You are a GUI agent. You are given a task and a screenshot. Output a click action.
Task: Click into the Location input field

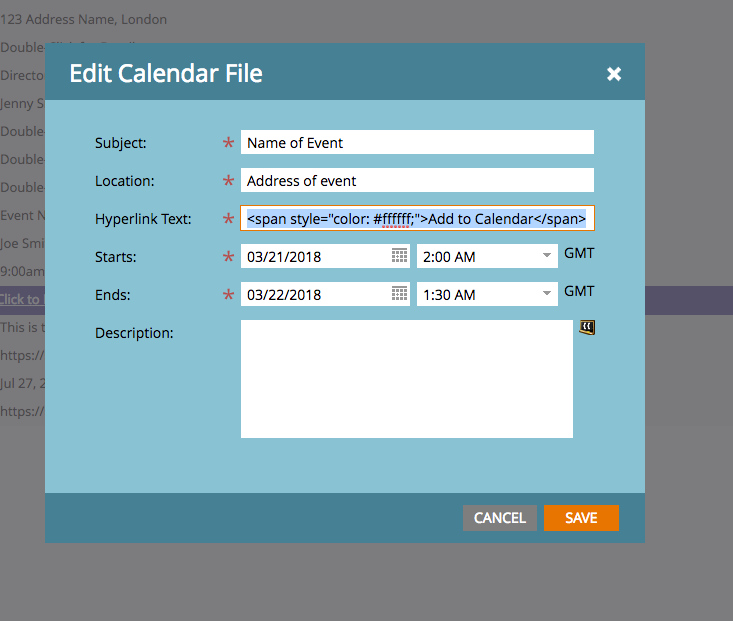pos(417,180)
